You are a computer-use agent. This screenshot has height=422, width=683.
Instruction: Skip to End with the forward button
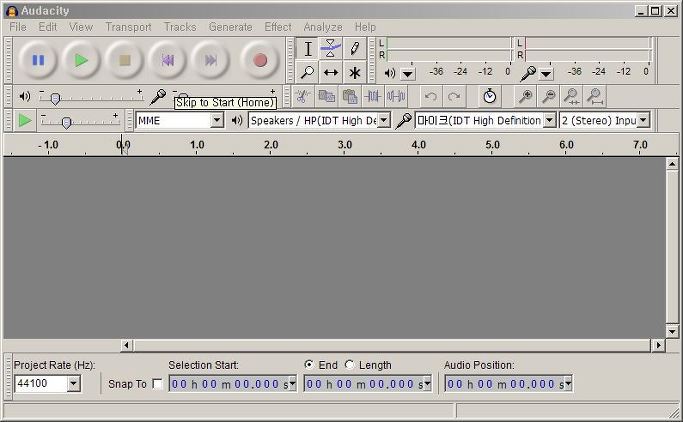point(211,60)
